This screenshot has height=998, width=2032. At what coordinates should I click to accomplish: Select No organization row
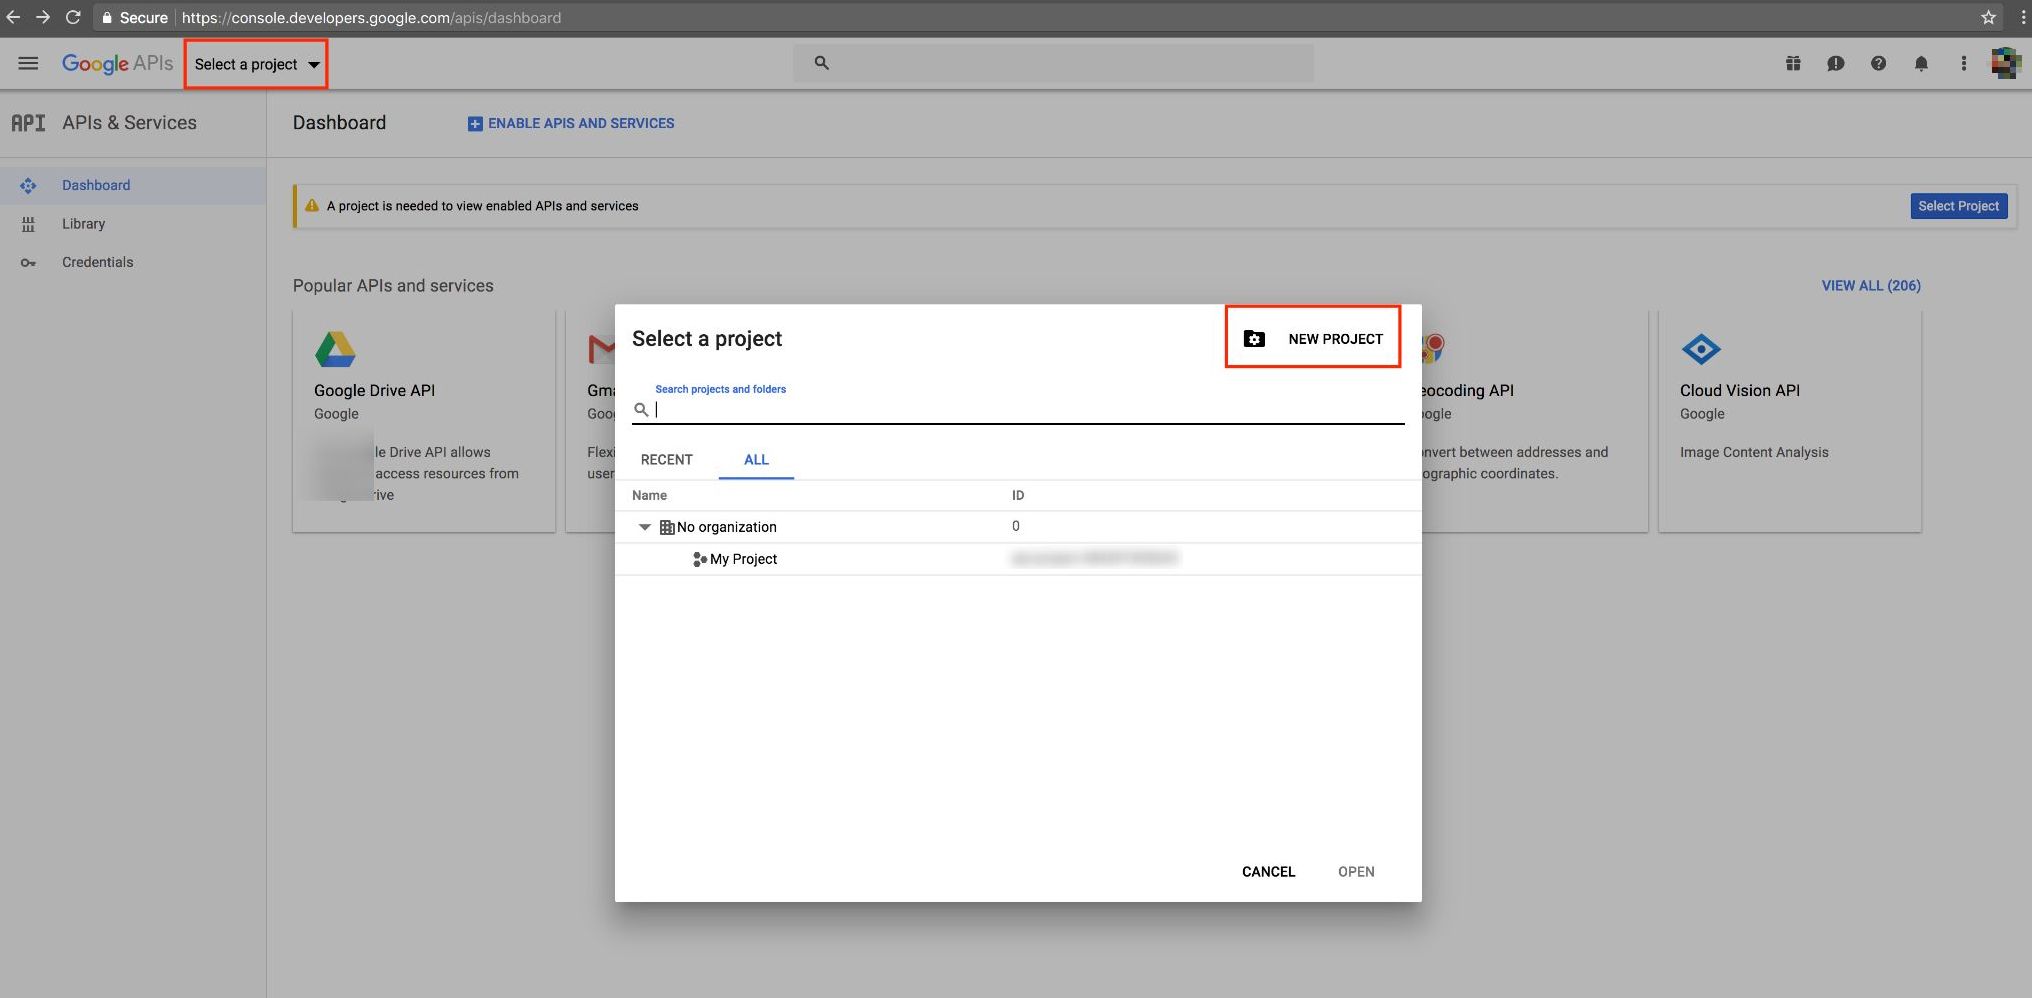pos(1018,527)
